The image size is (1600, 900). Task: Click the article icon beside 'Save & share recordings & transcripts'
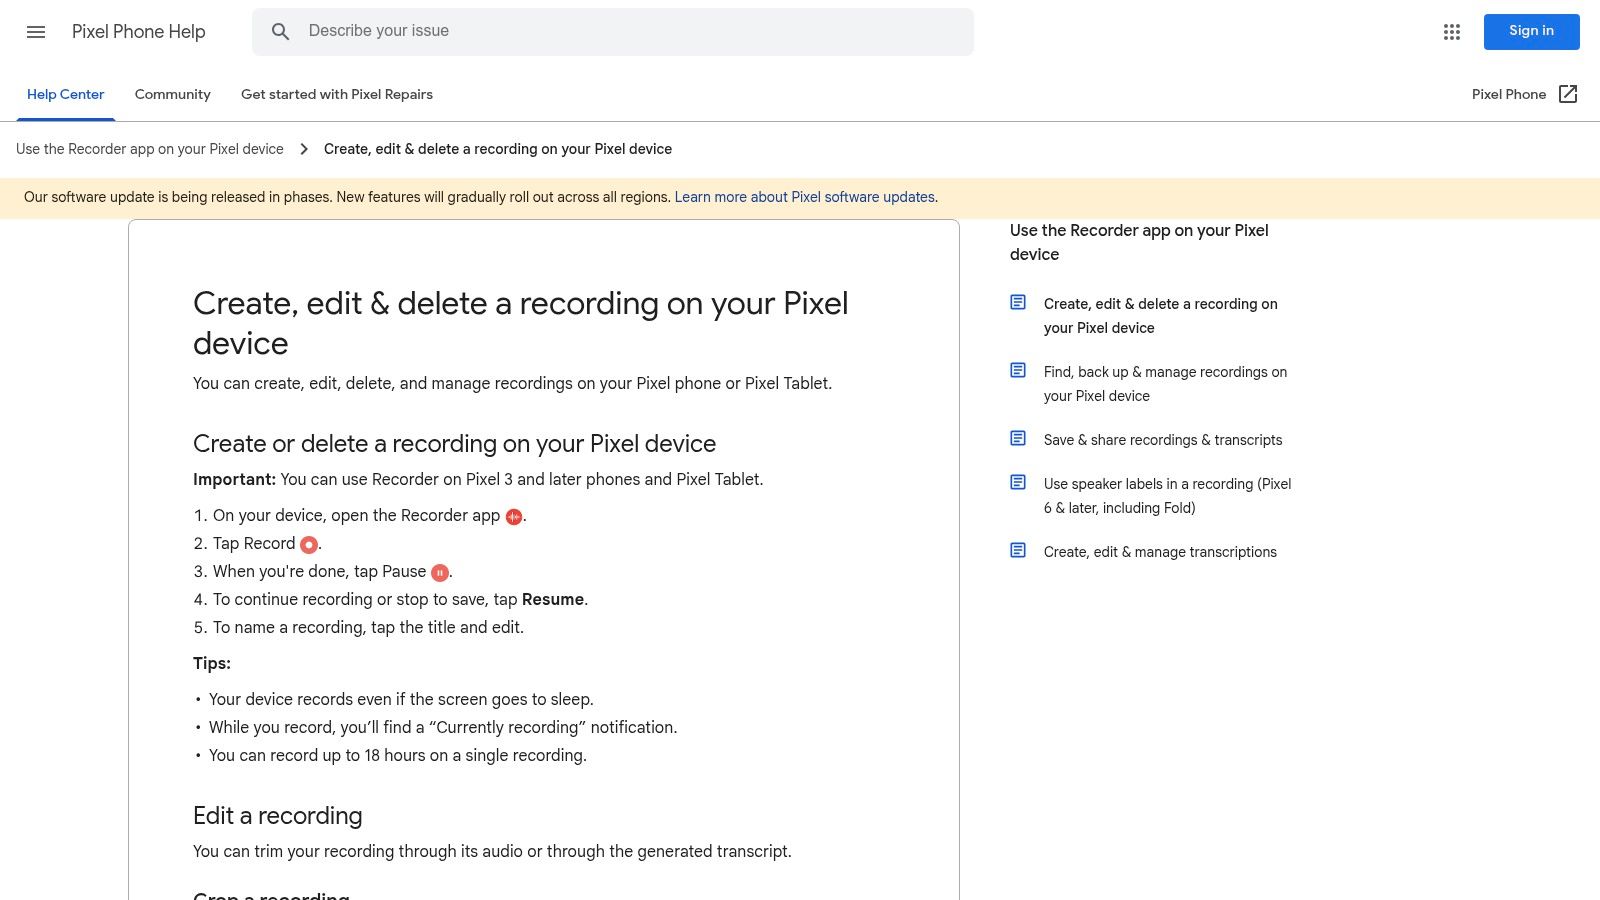tap(1018, 437)
